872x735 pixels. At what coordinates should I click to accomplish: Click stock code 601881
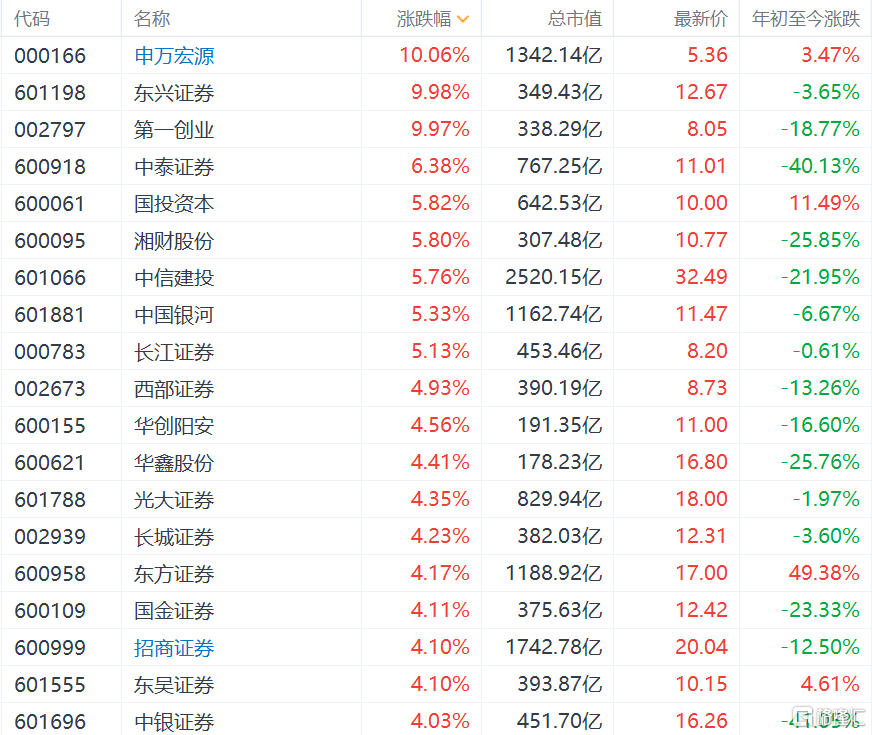point(50,315)
